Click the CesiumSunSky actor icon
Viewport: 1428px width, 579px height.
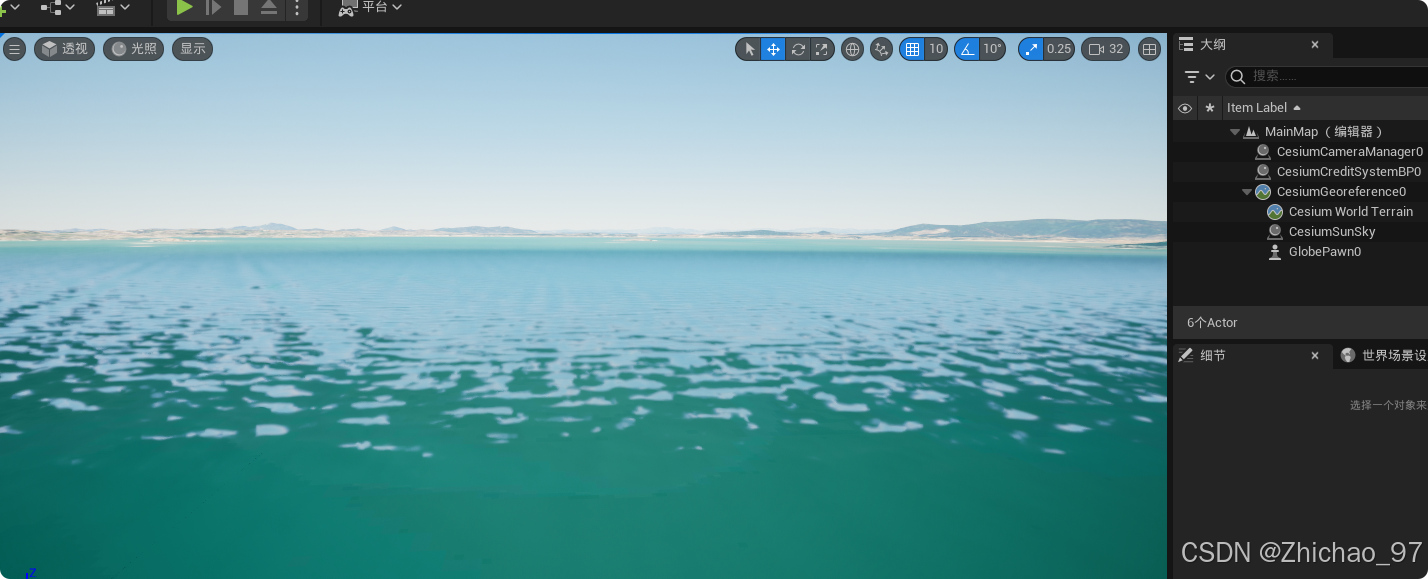1275,232
